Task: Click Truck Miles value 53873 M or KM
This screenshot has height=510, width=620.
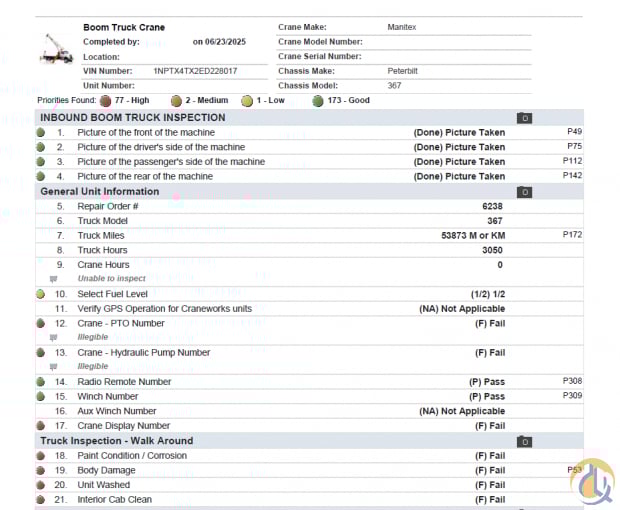Action: pyautogui.click(x=473, y=236)
